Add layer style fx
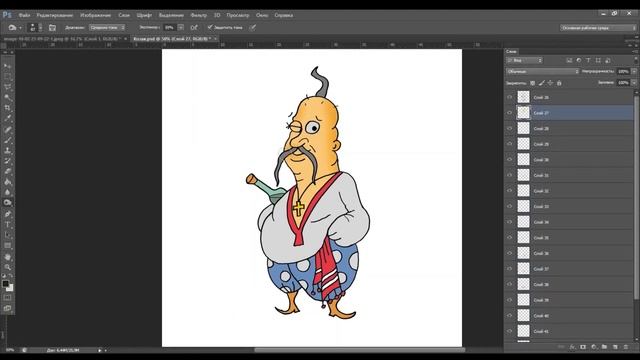Image resolution: width=640 pixels, height=360 pixels. pos(572,347)
